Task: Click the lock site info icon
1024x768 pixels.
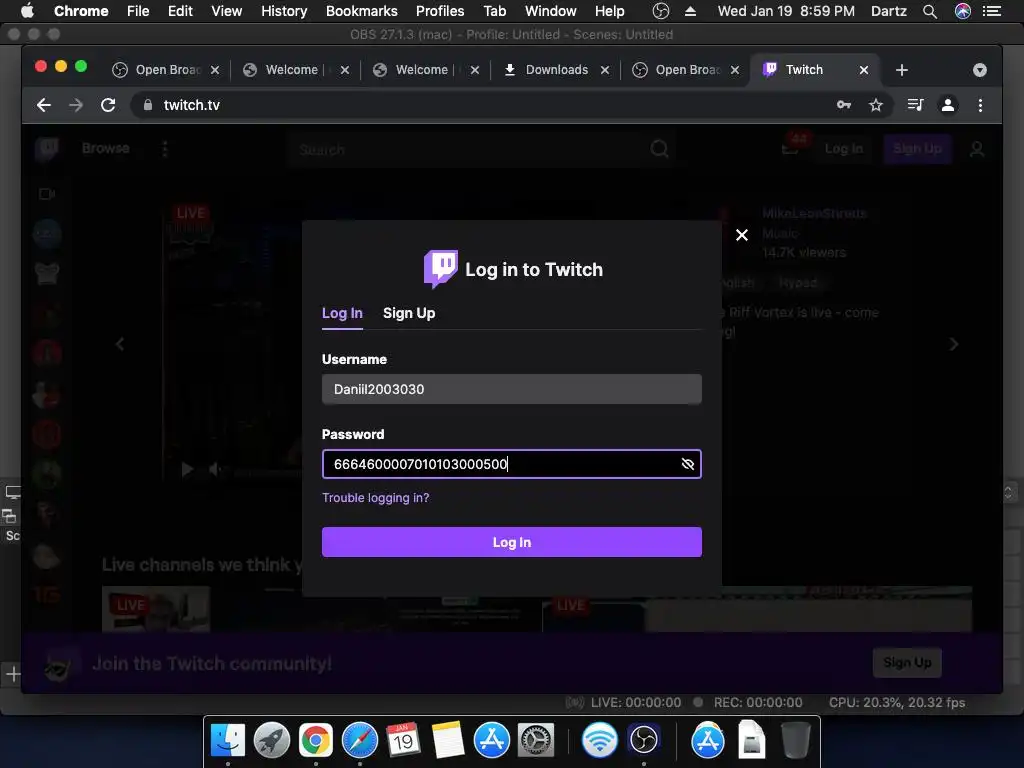Action: (x=148, y=105)
